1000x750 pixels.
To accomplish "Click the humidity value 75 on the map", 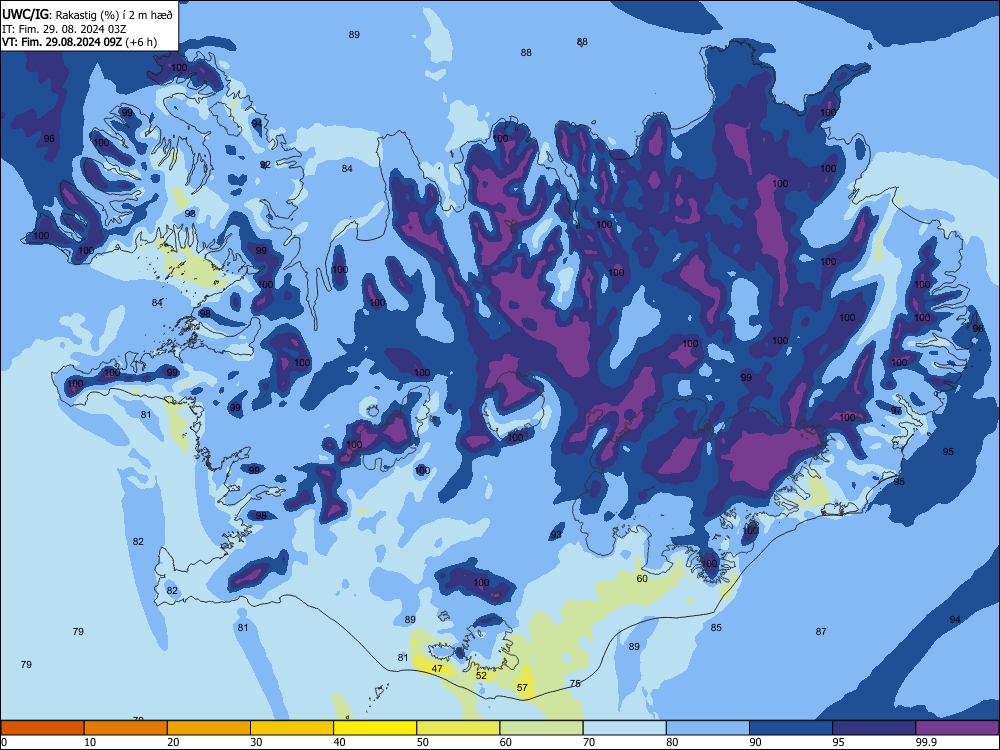I will (575, 684).
